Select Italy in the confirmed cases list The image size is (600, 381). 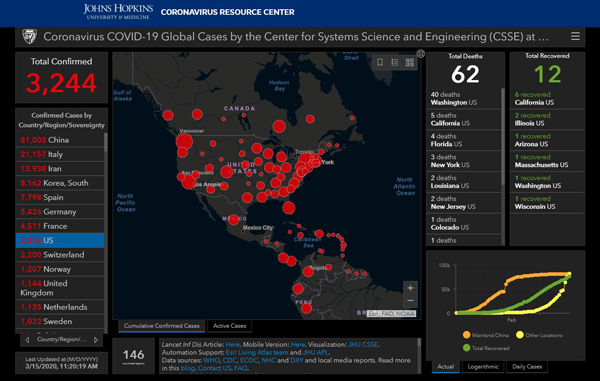pyautogui.click(x=60, y=154)
